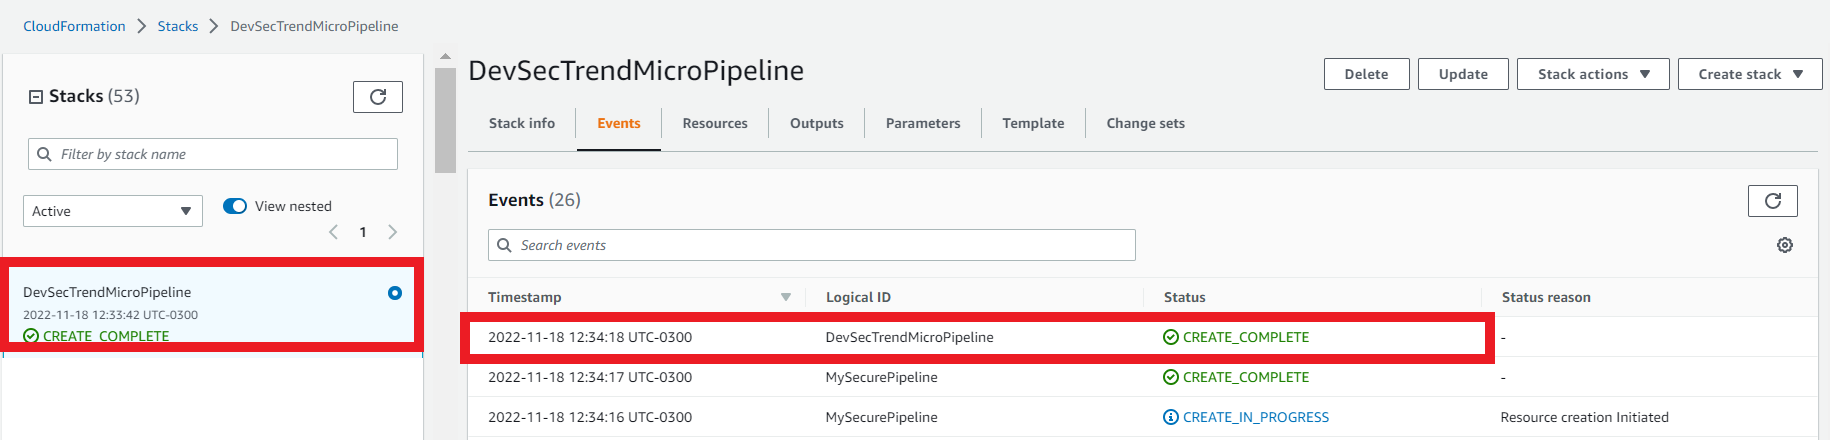The width and height of the screenshot is (1830, 440).
Task: Click the Update button
Action: [x=1463, y=74]
